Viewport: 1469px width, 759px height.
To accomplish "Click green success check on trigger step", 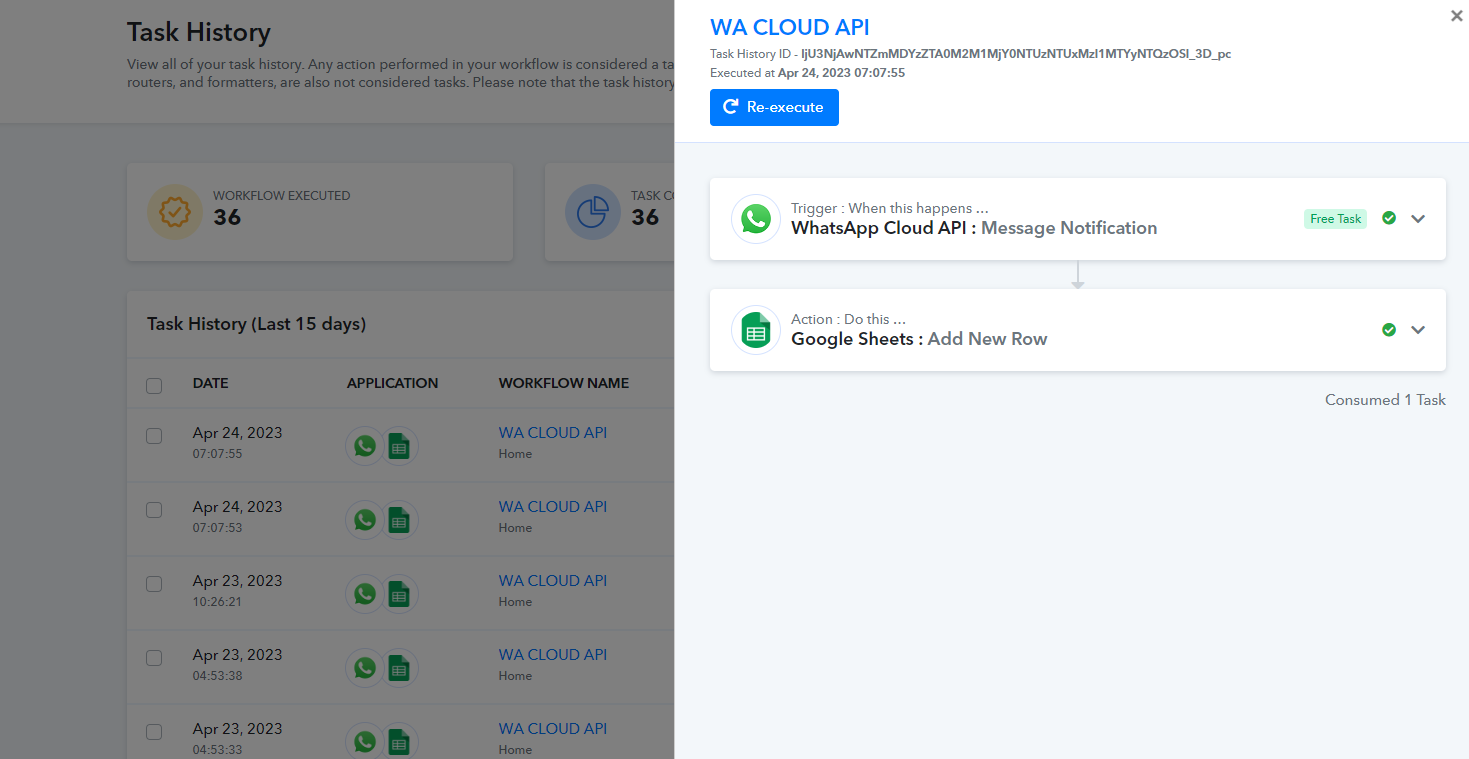I will pyautogui.click(x=1389, y=218).
